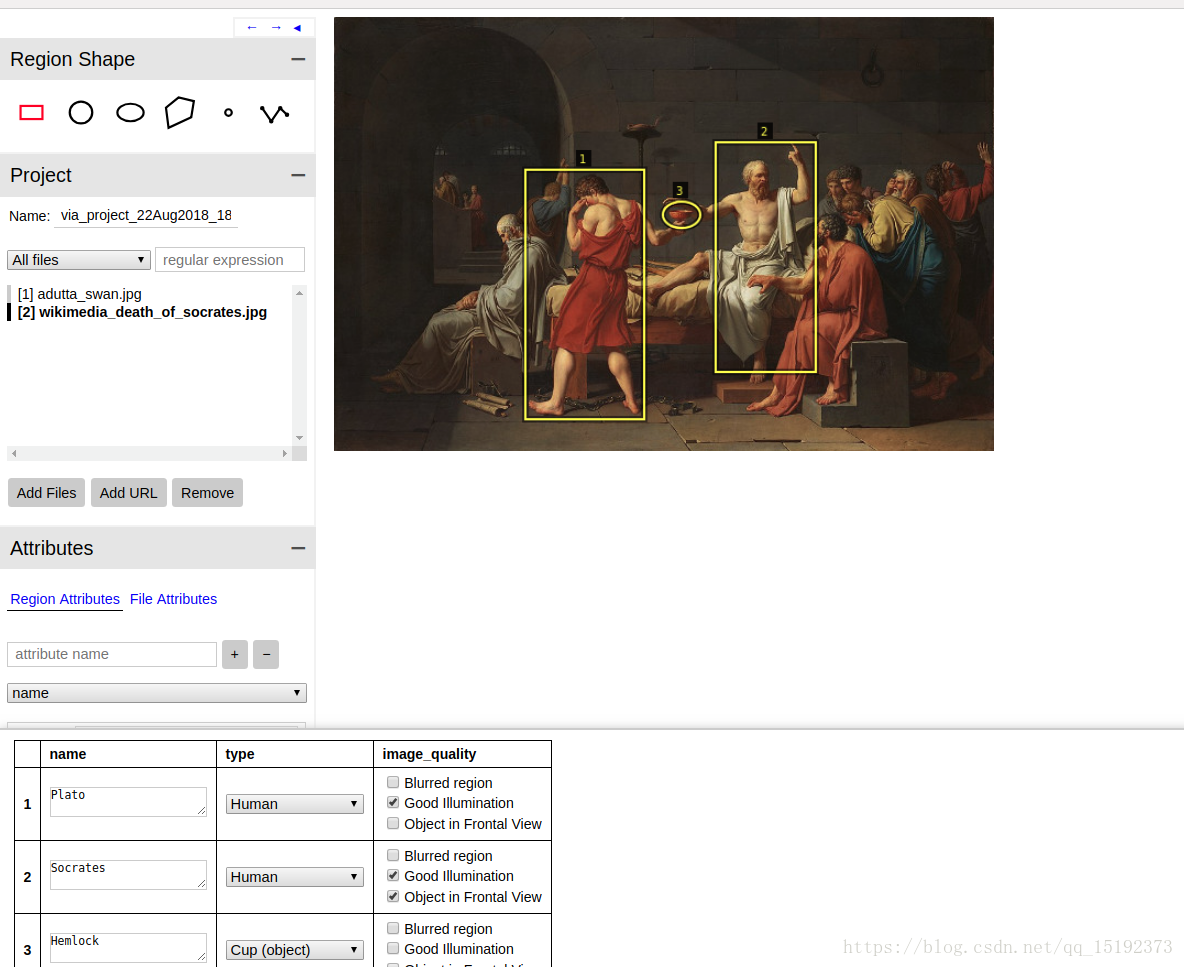Toggle Blurred region for row 1 Plato
Image resolution: width=1184 pixels, height=967 pixels.
(x=393, y=782)
